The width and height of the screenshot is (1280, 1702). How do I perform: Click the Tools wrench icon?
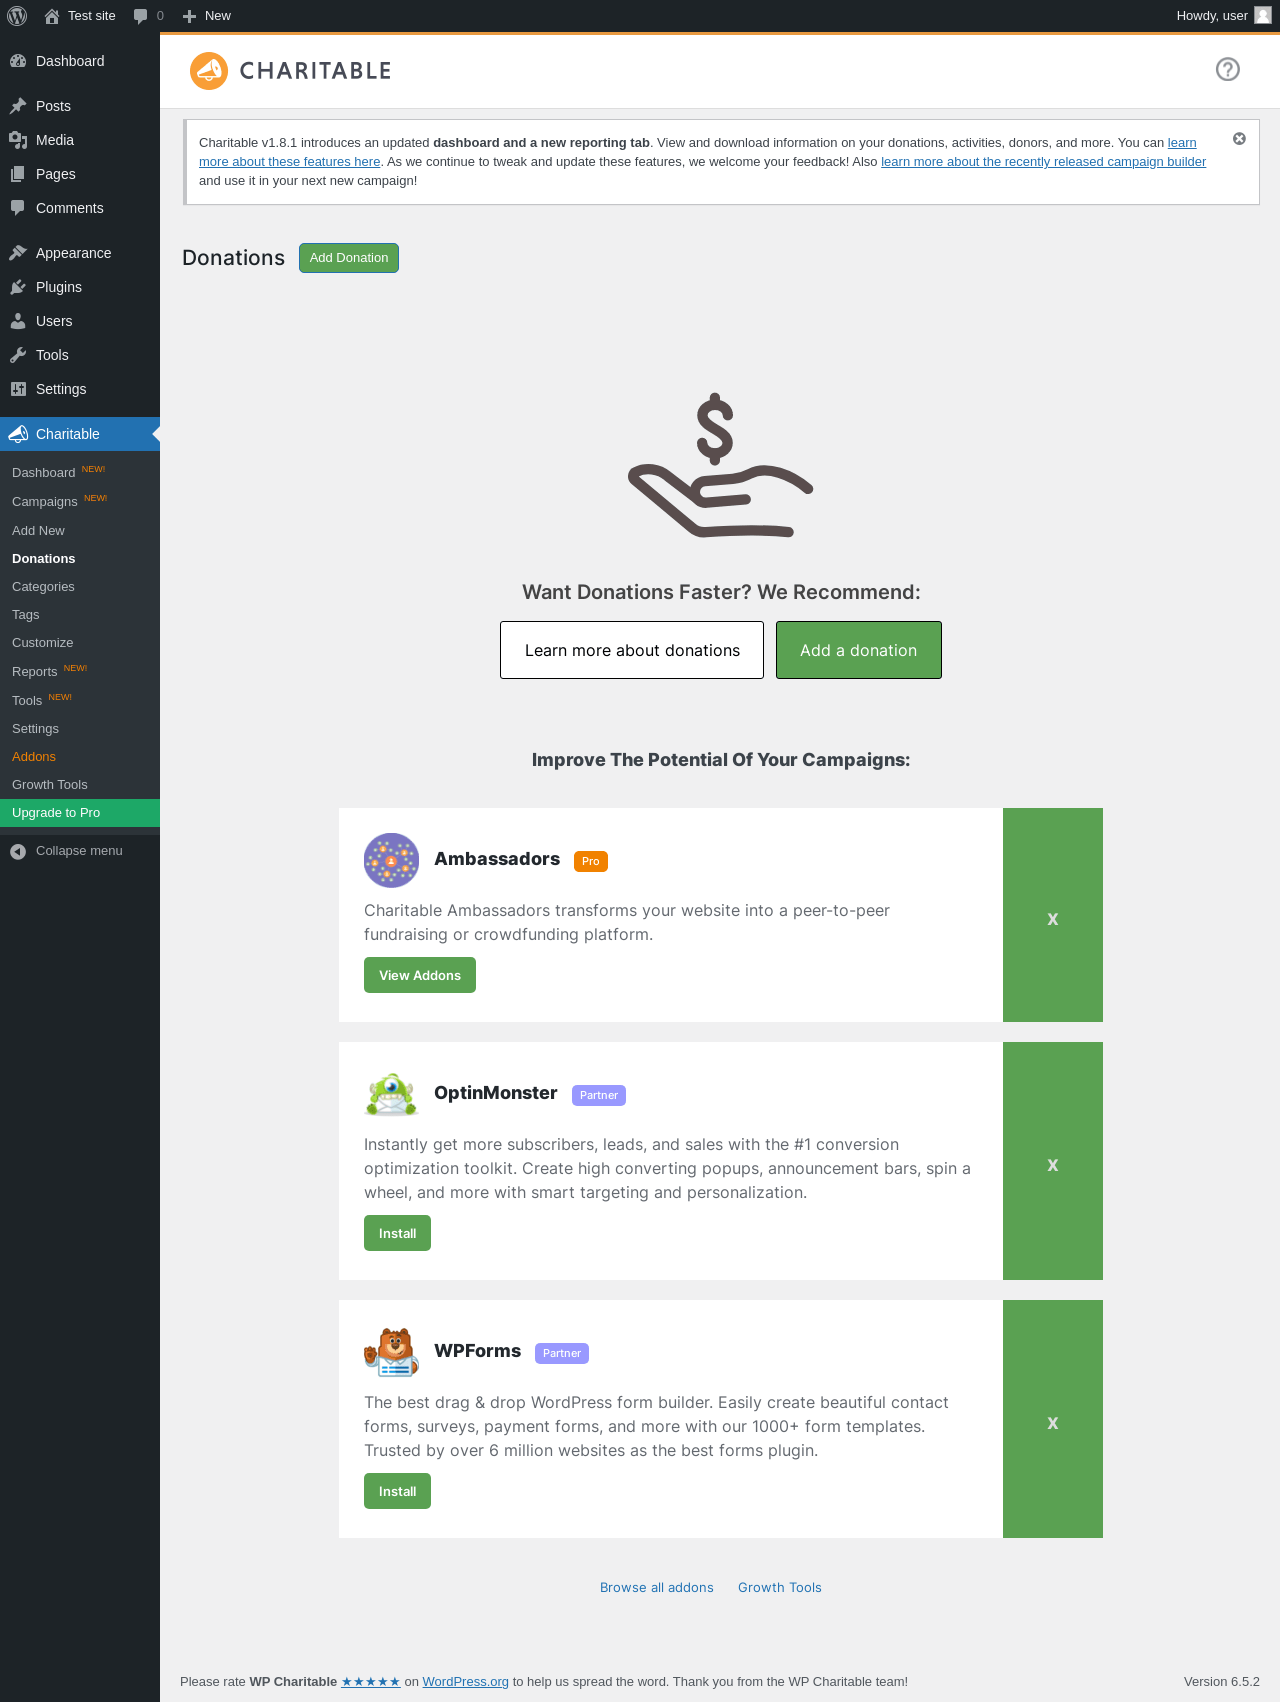point(18,355)
